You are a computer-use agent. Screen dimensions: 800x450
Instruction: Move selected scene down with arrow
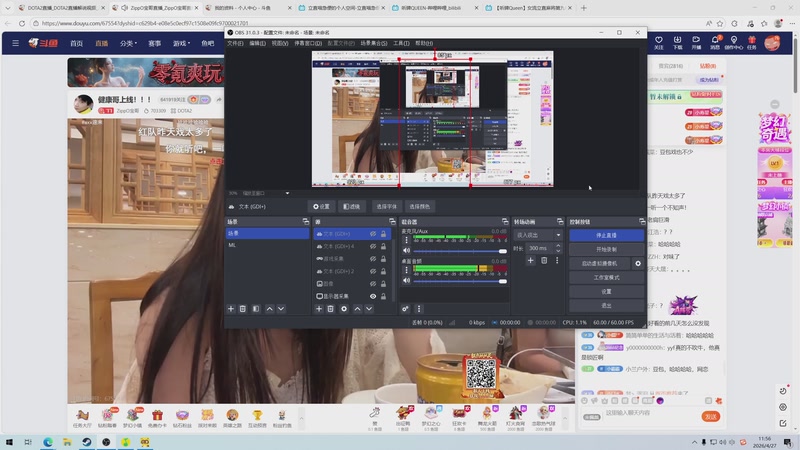pyautogui.click(x=281, y=309)
